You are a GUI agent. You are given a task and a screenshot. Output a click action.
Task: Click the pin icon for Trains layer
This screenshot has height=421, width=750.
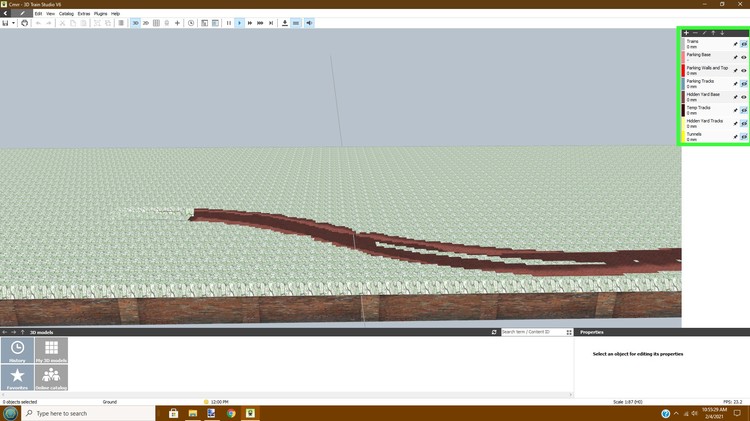tap(736, 44)
